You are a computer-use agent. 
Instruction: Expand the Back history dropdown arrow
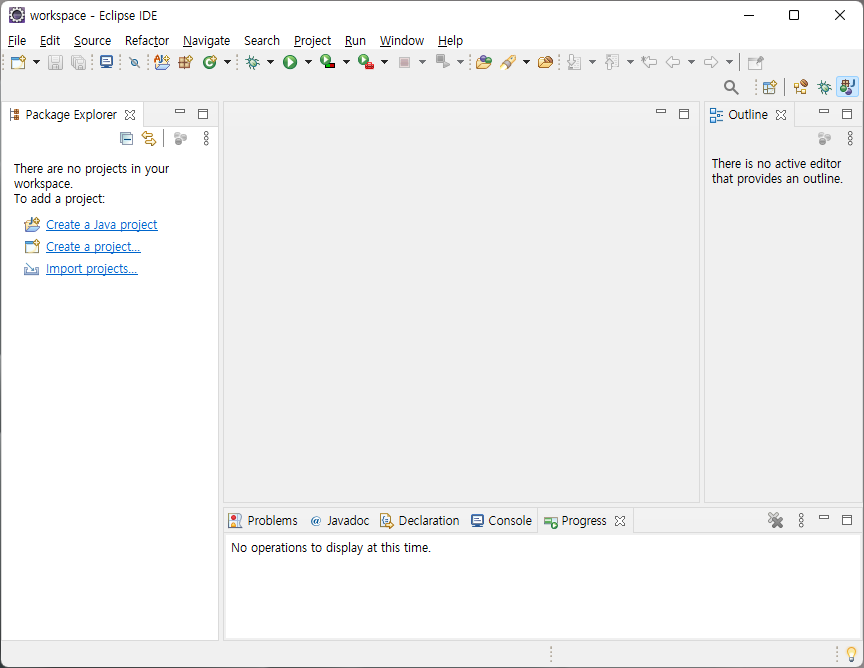pyautogui.click(x=691, y=62)
